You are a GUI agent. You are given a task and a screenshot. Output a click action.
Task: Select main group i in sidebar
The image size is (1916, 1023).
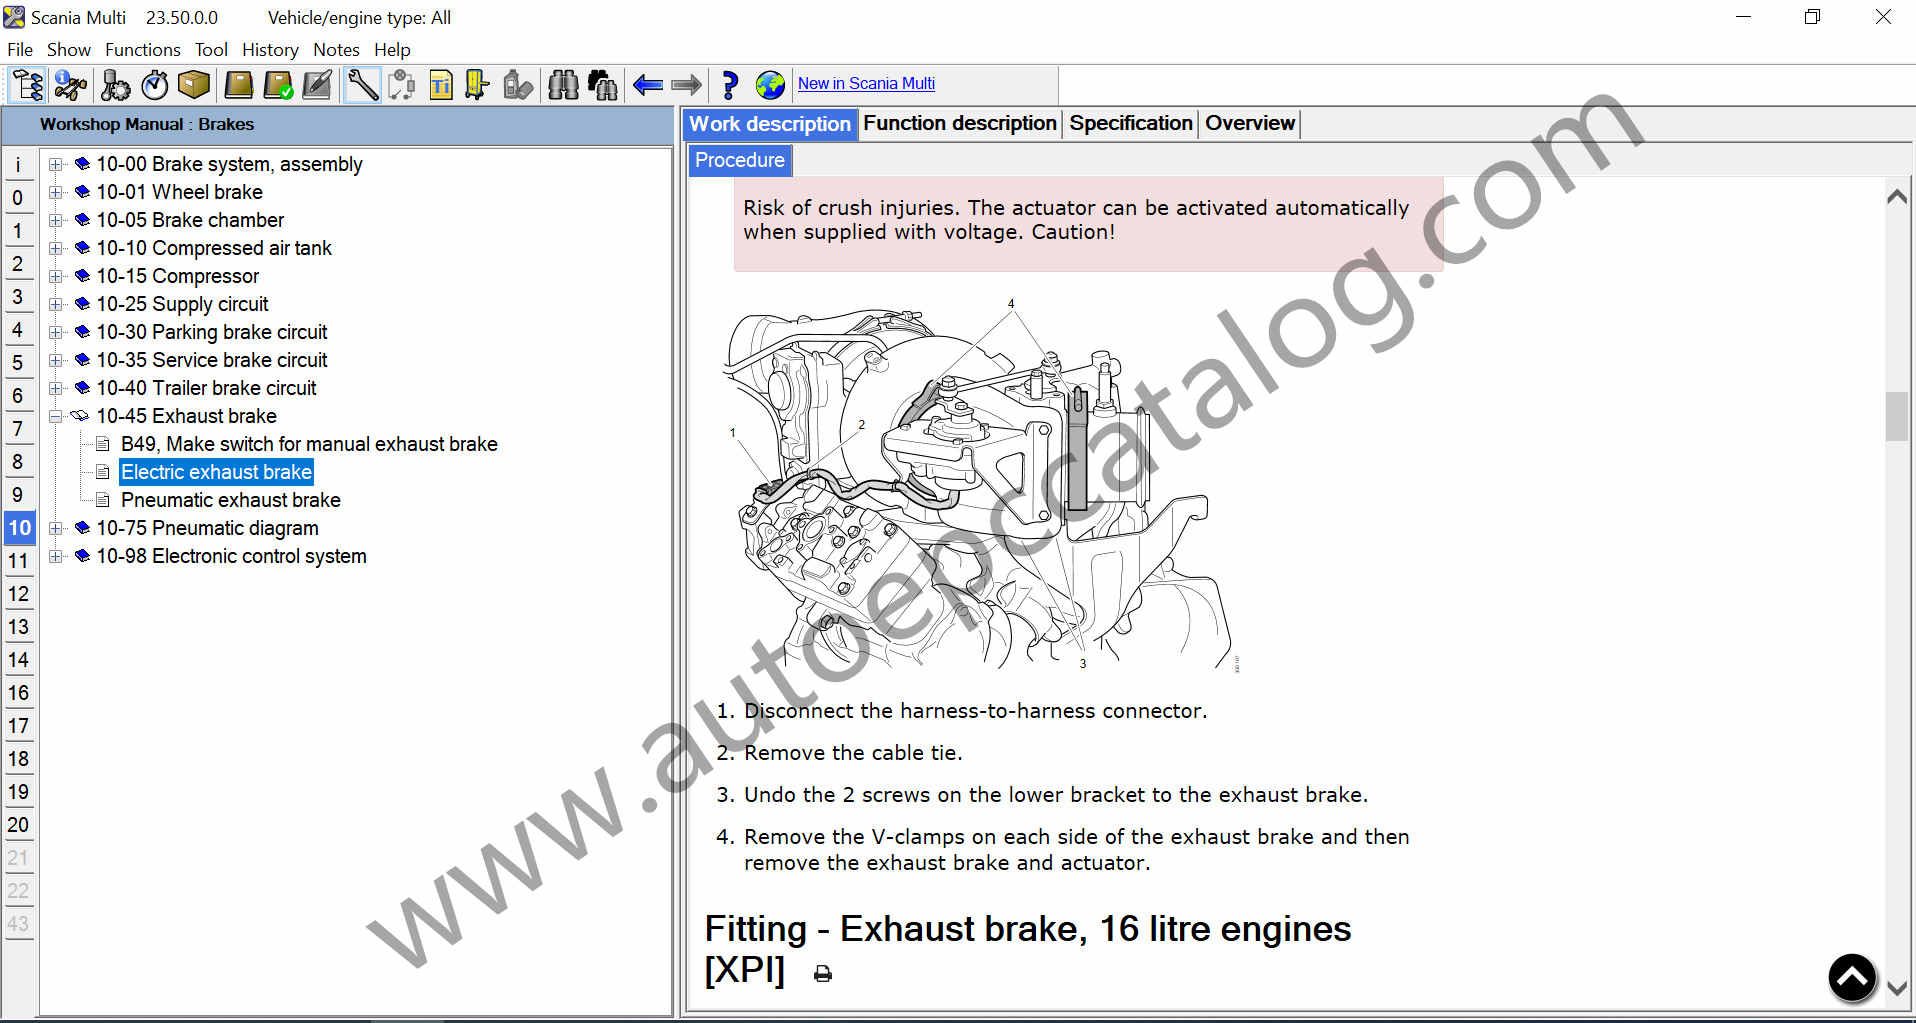[18, 164]
